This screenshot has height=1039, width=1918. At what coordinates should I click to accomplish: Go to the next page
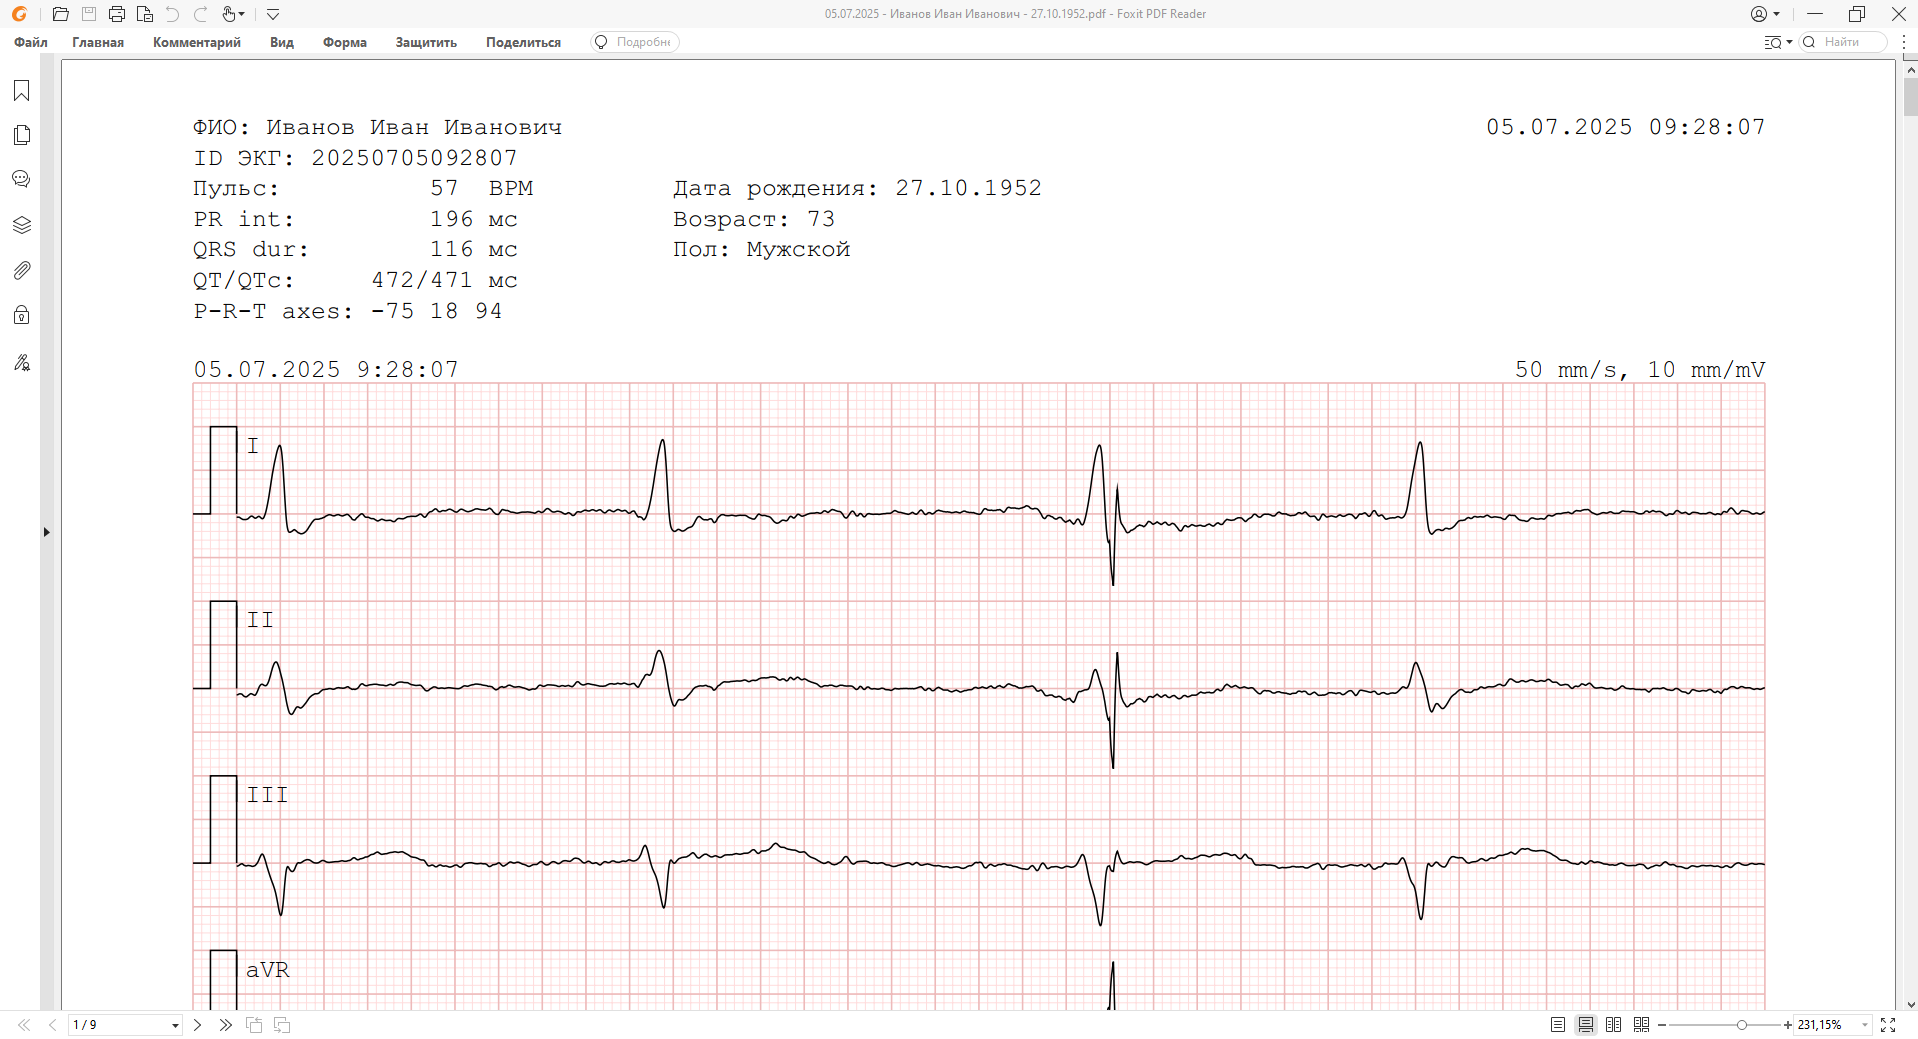point(197,1025)
